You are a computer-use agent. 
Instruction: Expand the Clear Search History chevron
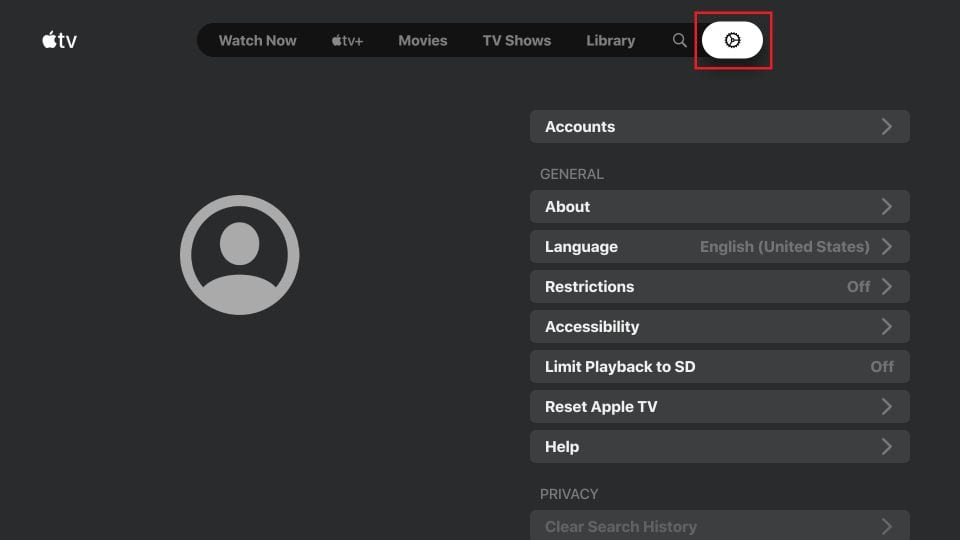coord(887,527)
